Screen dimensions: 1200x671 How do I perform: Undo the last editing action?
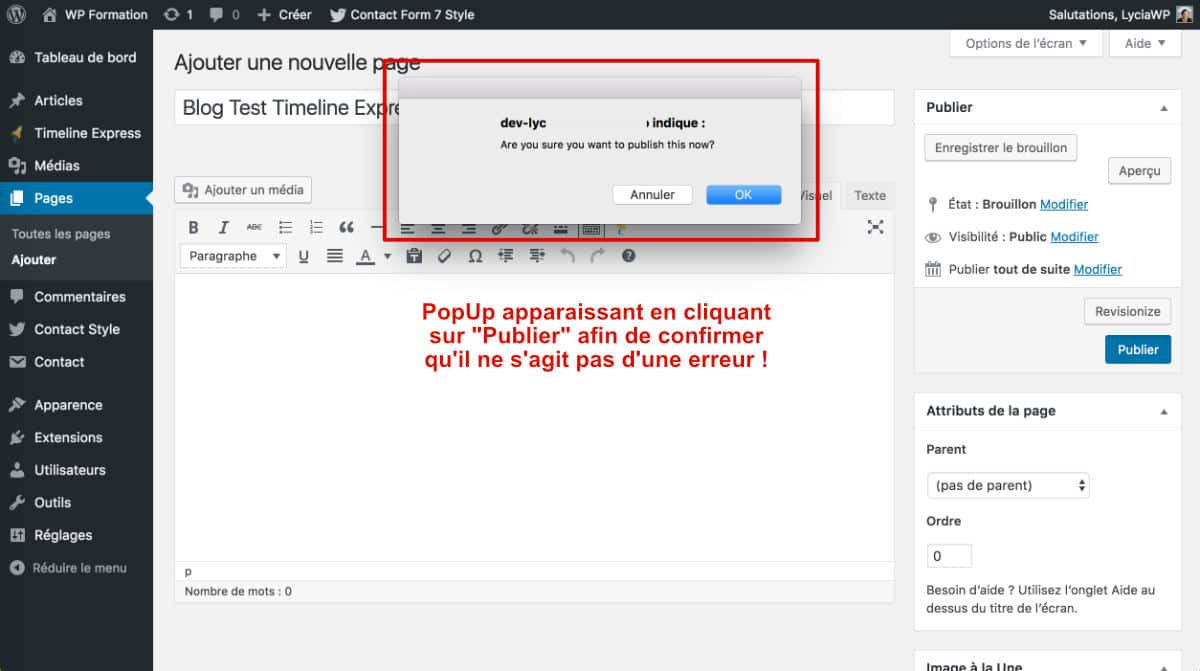click(567, 255)
